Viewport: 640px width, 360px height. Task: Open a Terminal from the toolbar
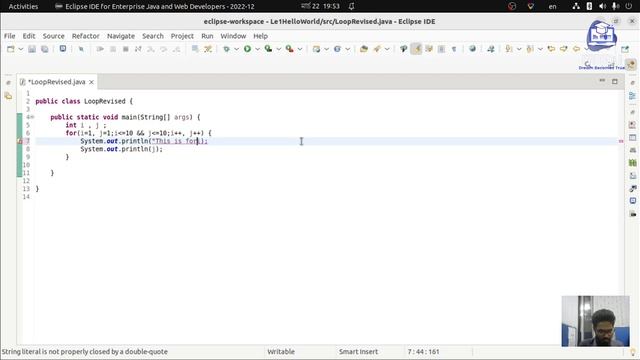tap(62, 49)
